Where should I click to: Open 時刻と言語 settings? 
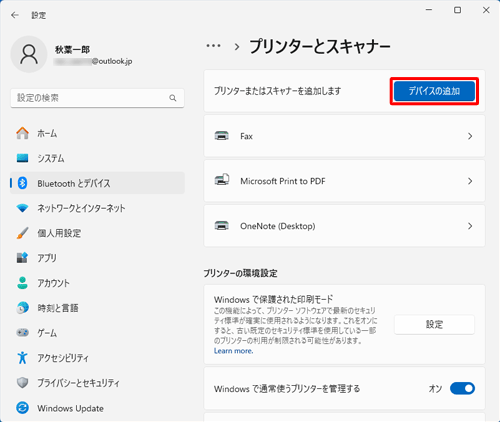coord(97,308)
